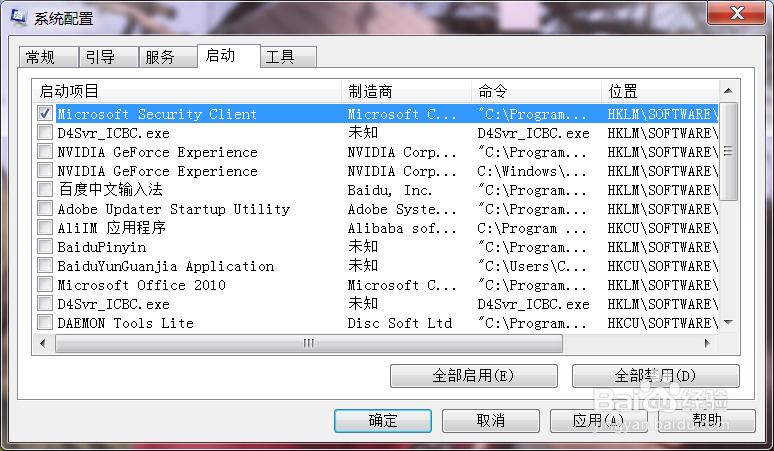Select the BaiduPinyin row text
Screen dimensions: 774x451
coord(102,247)
